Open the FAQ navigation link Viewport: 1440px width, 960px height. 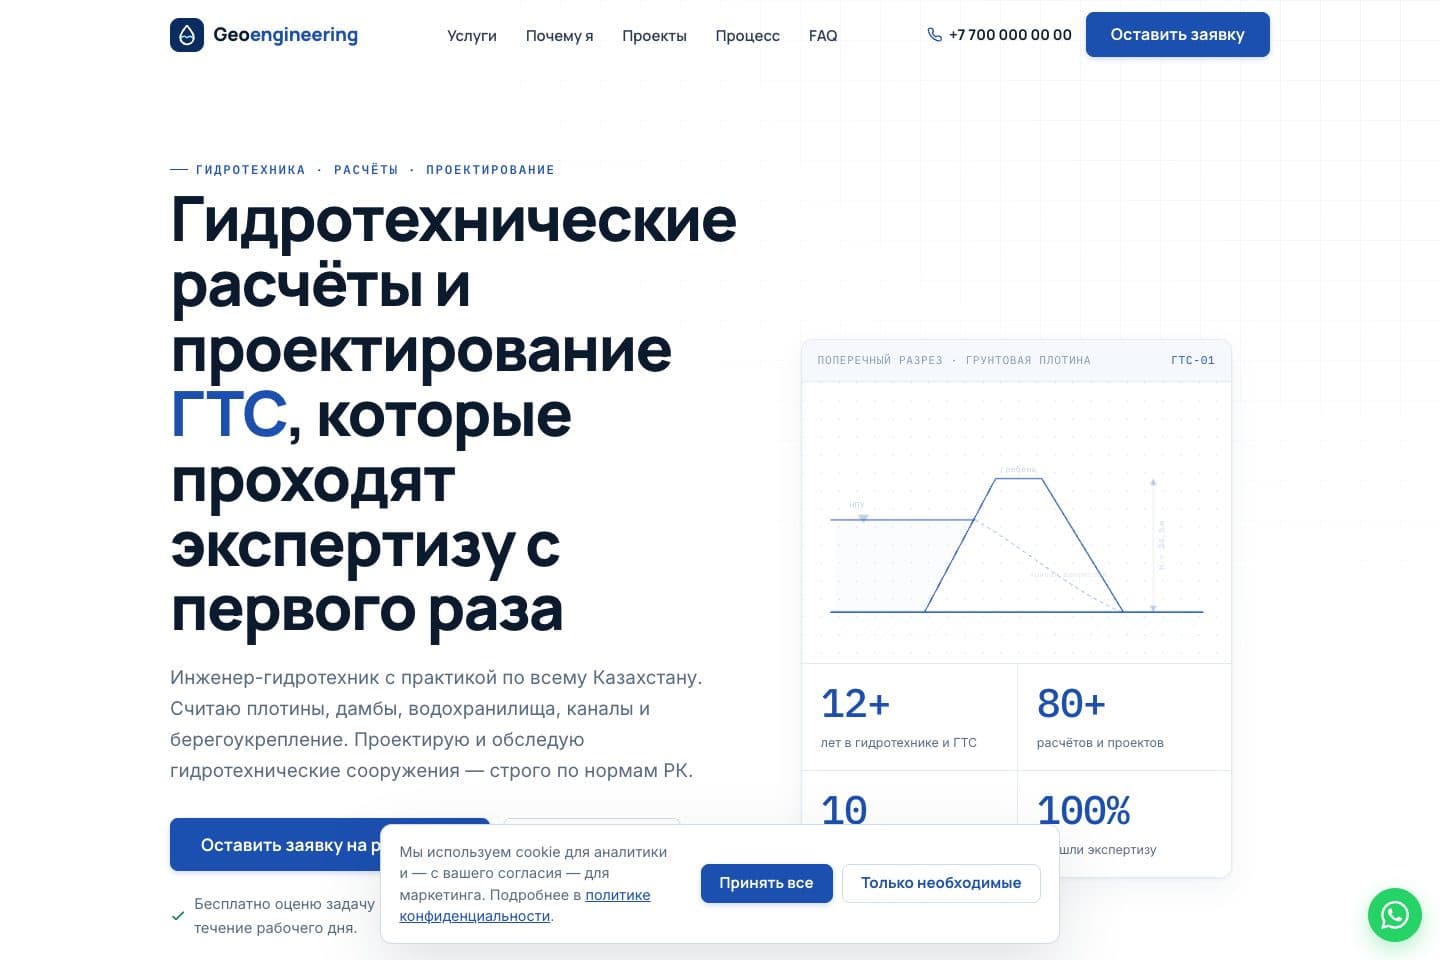coord(823,35)
